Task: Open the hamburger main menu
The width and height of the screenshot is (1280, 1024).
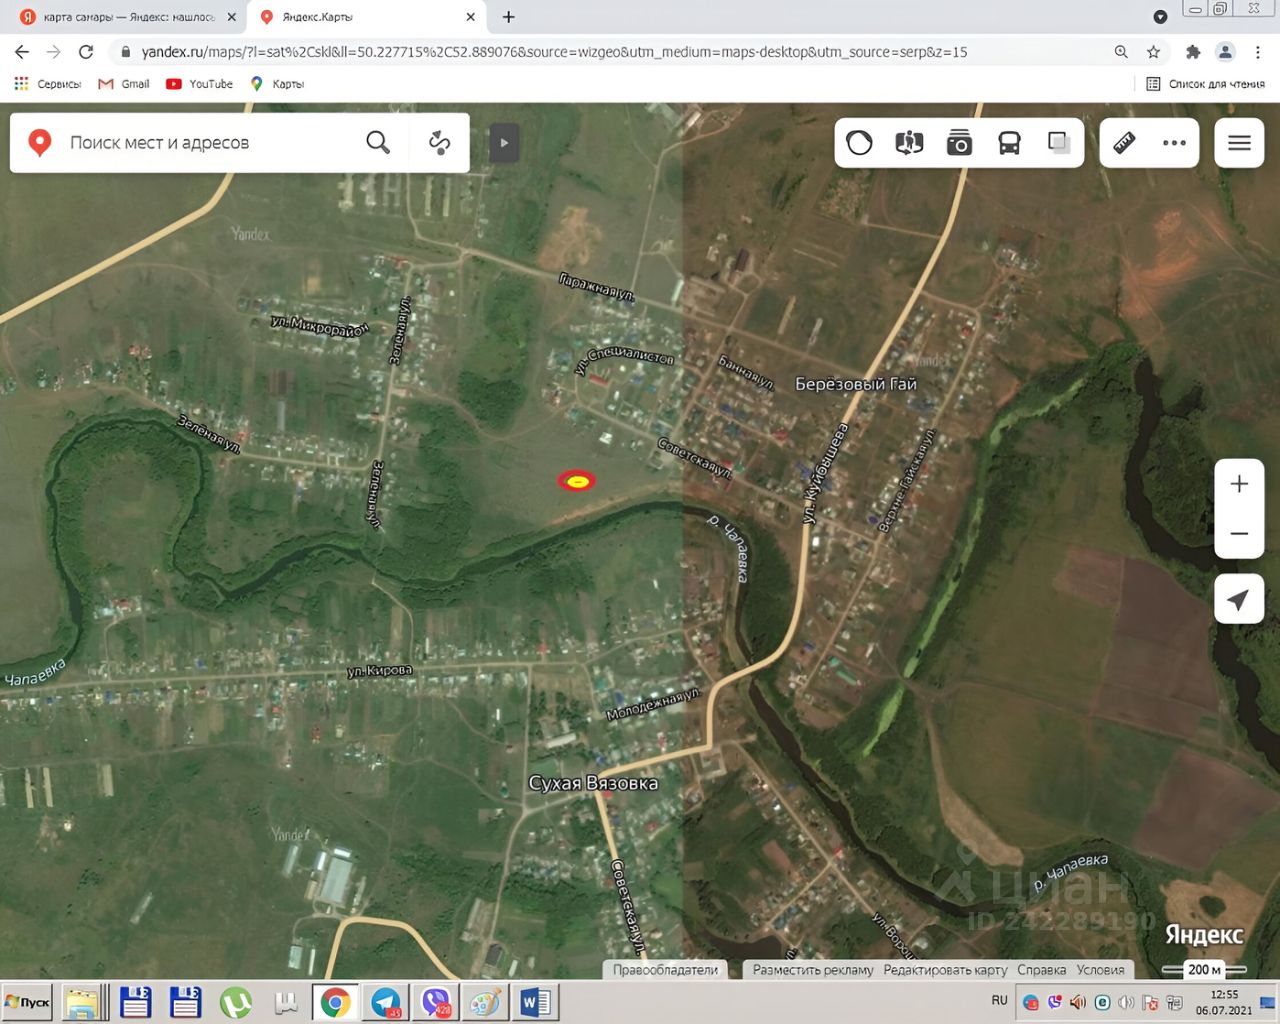Action: (x=1239, y=143)
